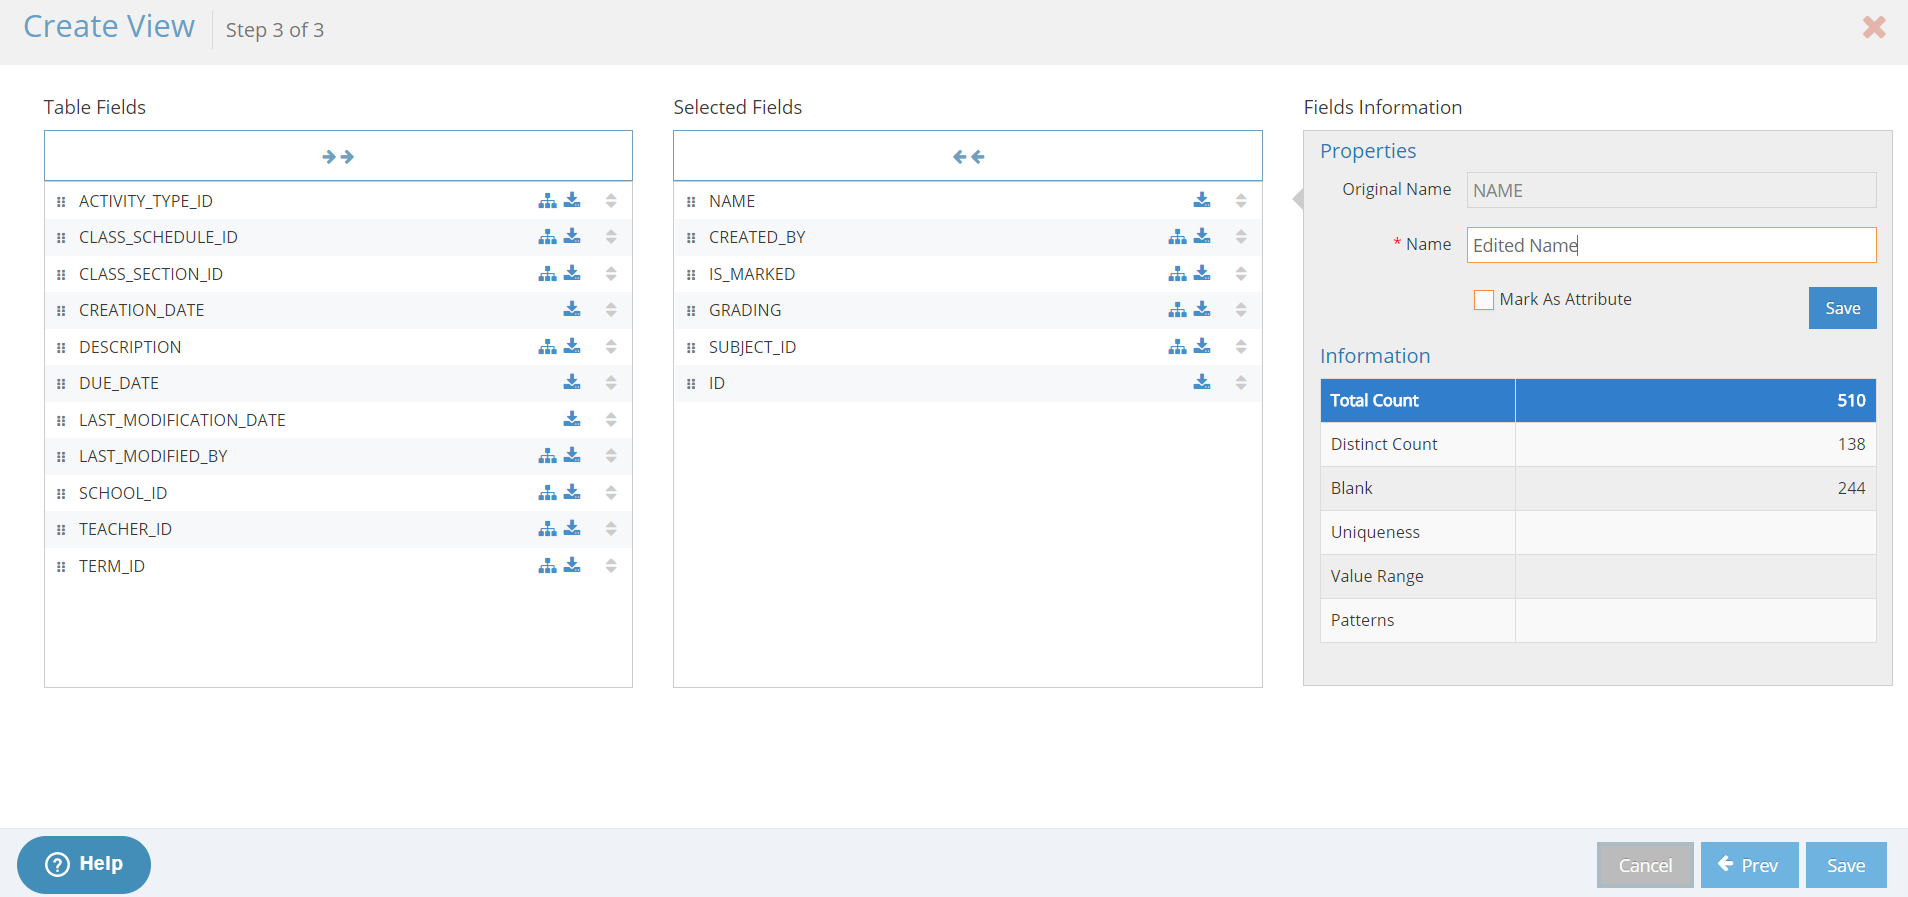
Task: Click sort arrows for SUBJECT_ID
Action: 1241,347
